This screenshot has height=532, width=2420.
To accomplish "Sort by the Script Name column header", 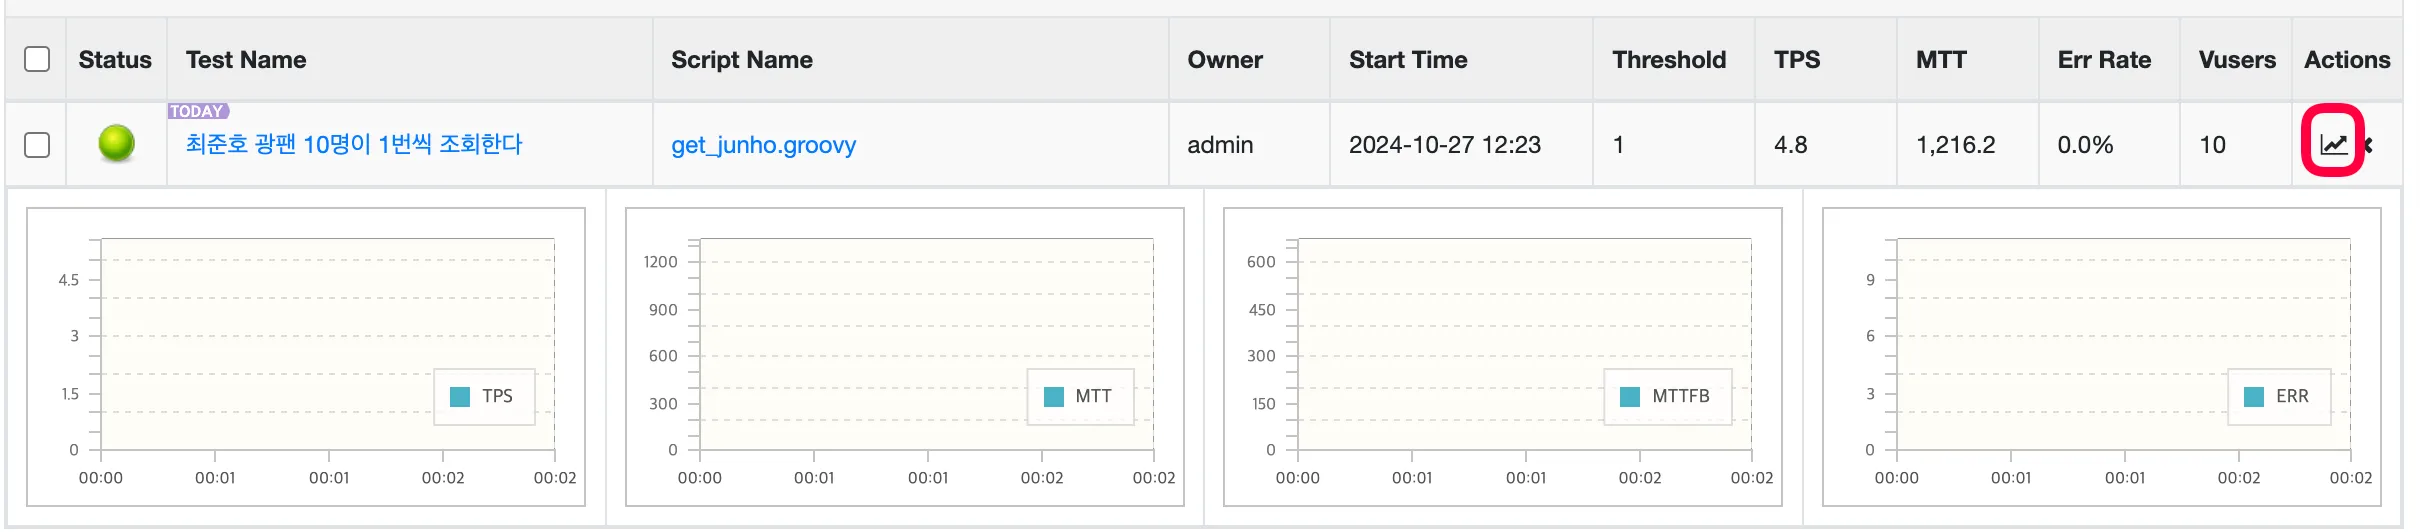I will click(x=742, y=60).
